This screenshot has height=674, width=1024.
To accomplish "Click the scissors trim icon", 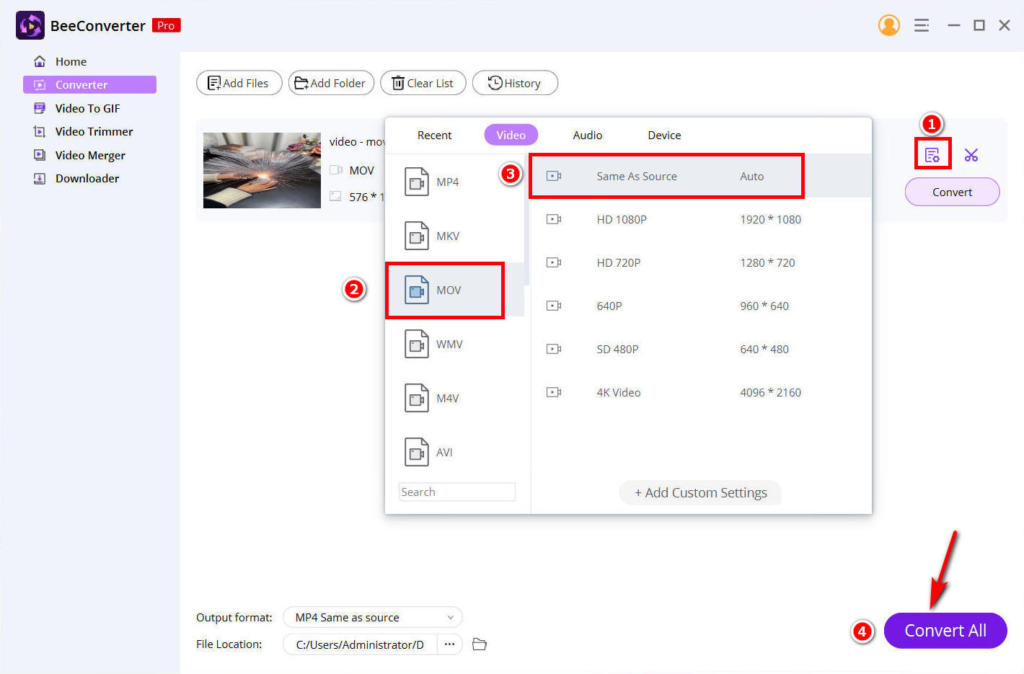I will point(970,154).
